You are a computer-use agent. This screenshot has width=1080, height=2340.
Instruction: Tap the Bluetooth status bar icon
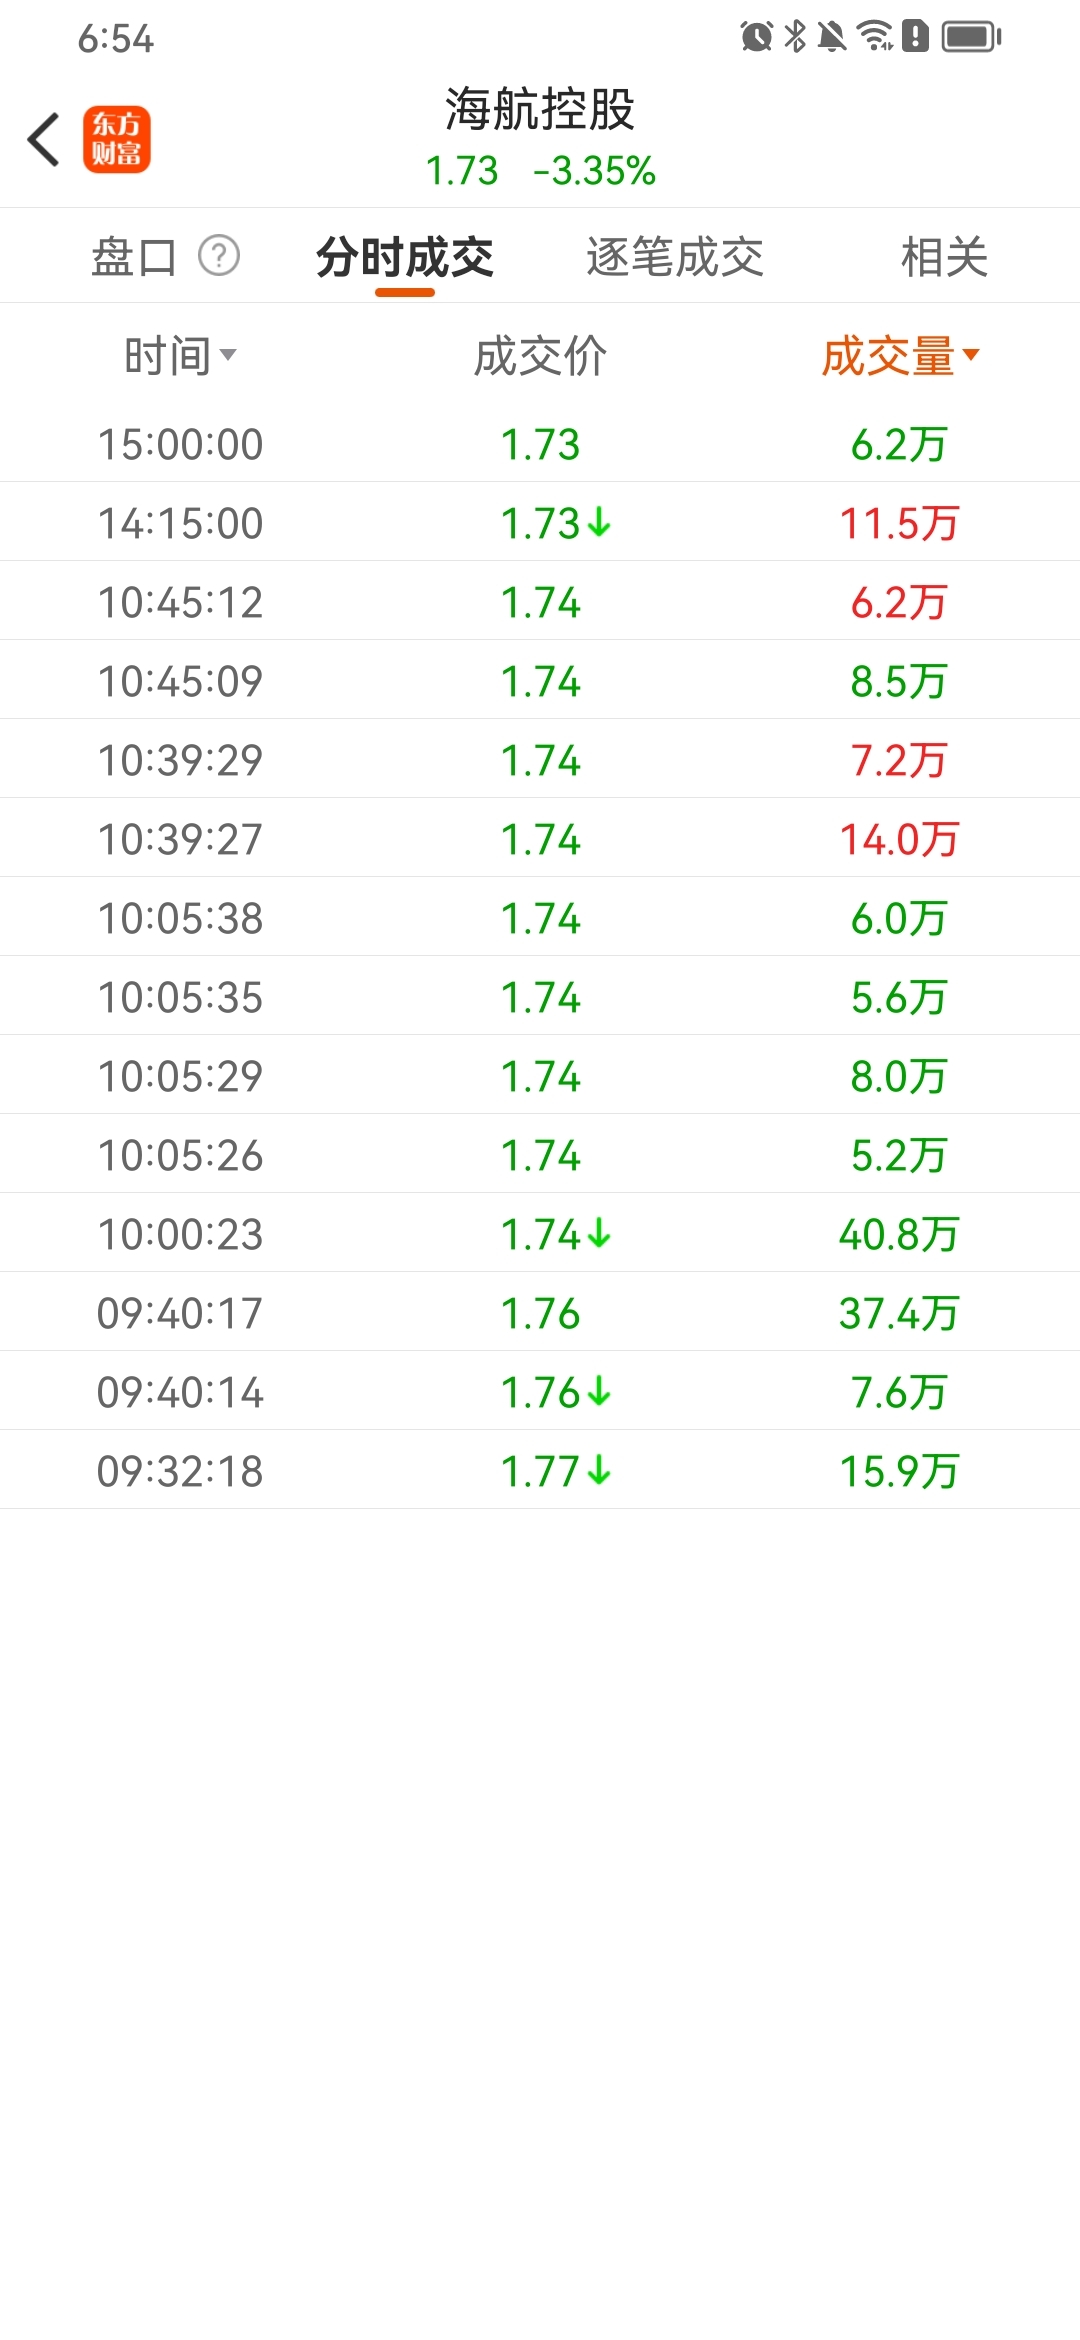(795, 37)
